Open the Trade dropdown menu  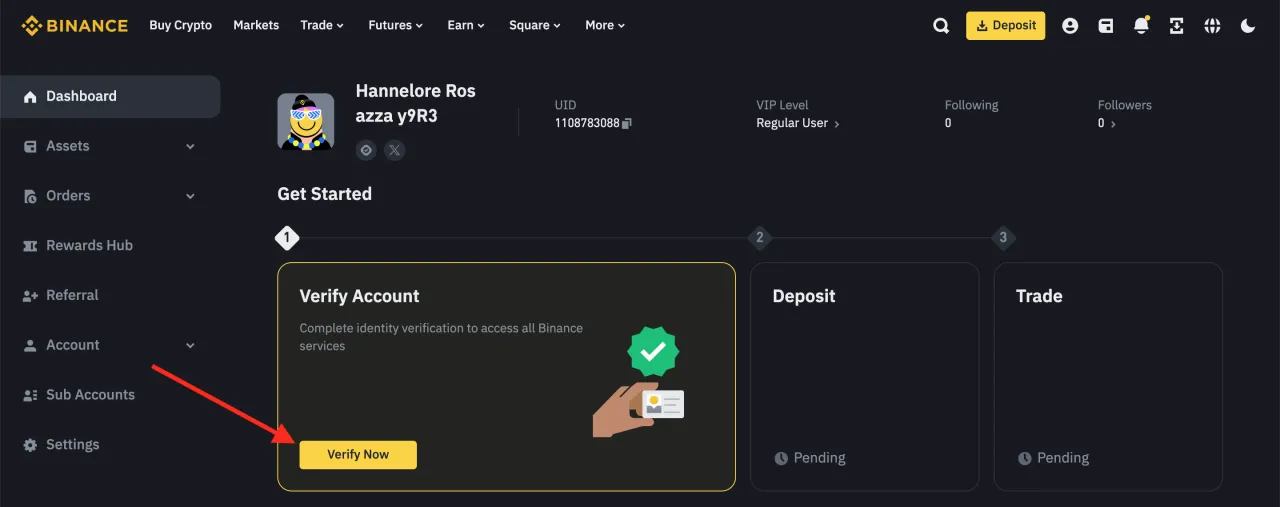pyautogui.click(x=322, y=25)
